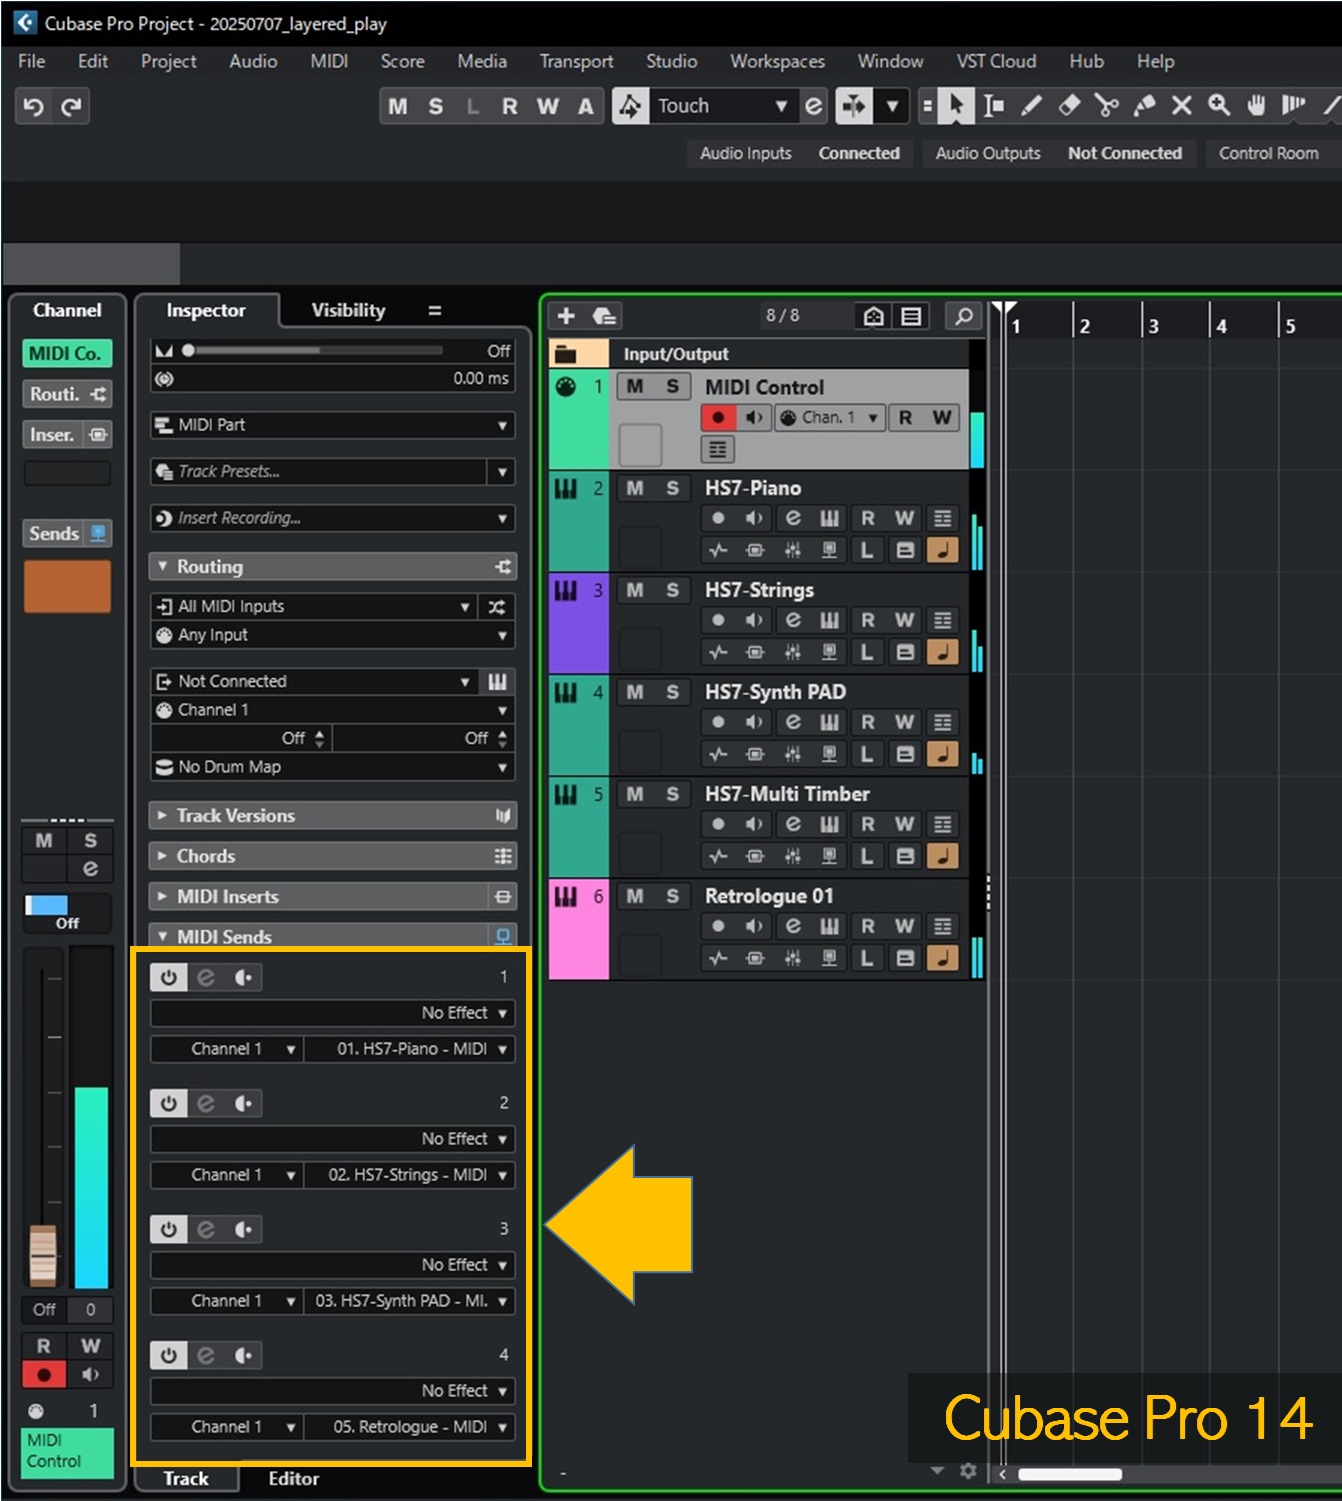
Task: Open MIDI Control track lane button
Action: coord(718,449)
